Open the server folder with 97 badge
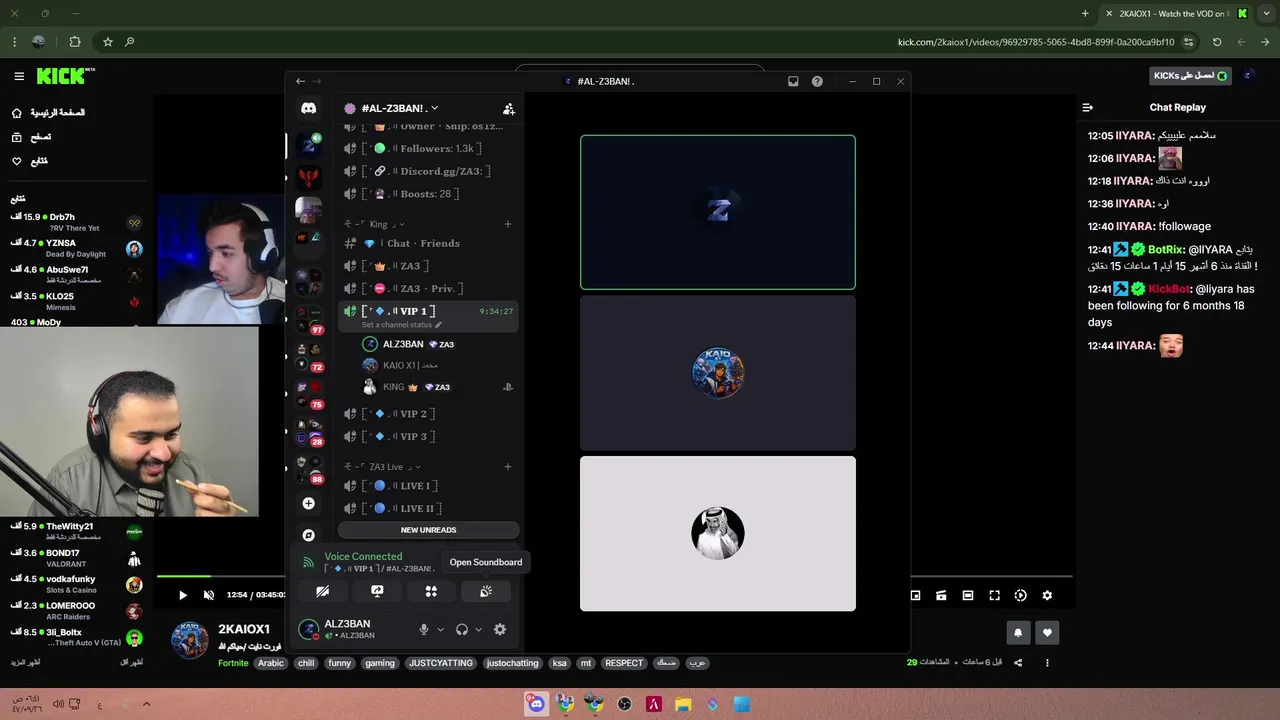This screenshot has height=720, width=1280. pyautogui.click(x=309, y=319)
